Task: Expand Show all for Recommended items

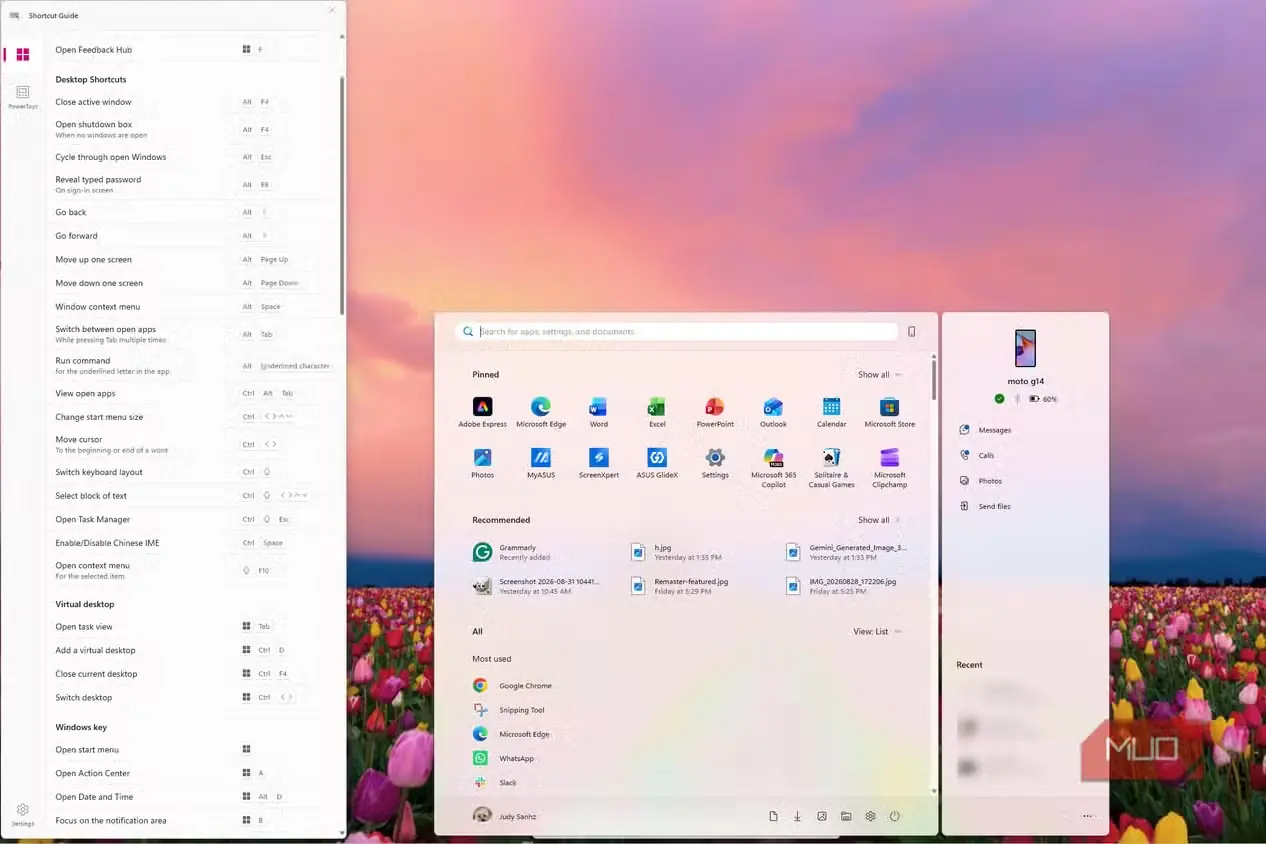Action: [x=879, y=520]
